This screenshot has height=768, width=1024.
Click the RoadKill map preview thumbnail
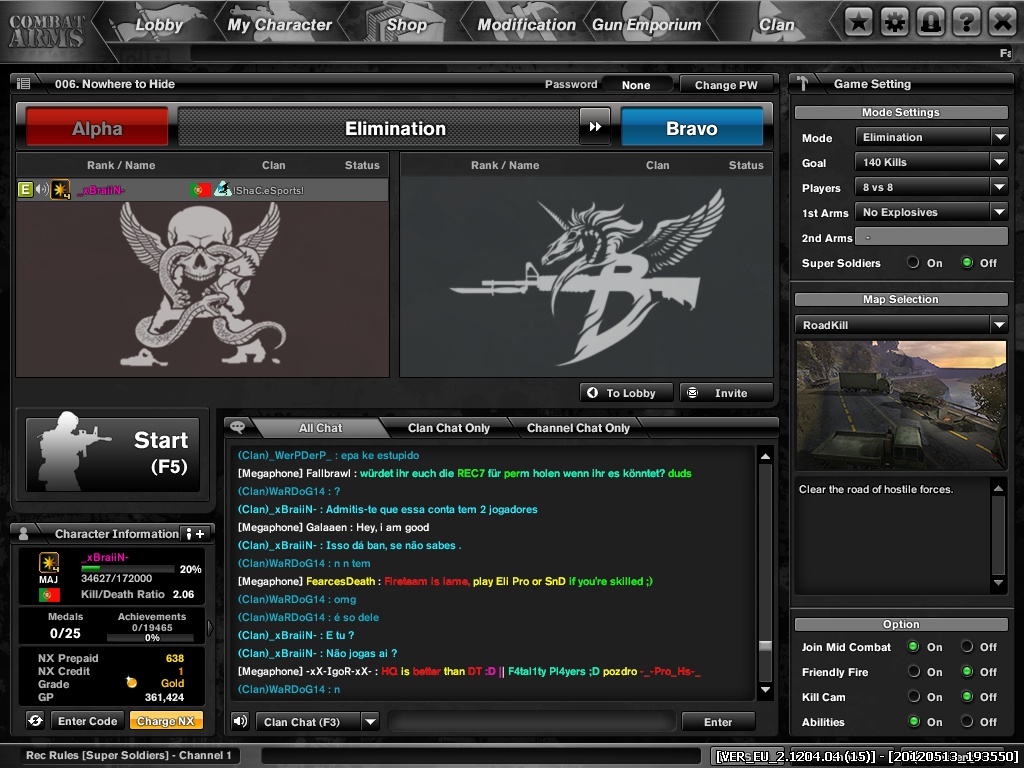tap(901, 405)
